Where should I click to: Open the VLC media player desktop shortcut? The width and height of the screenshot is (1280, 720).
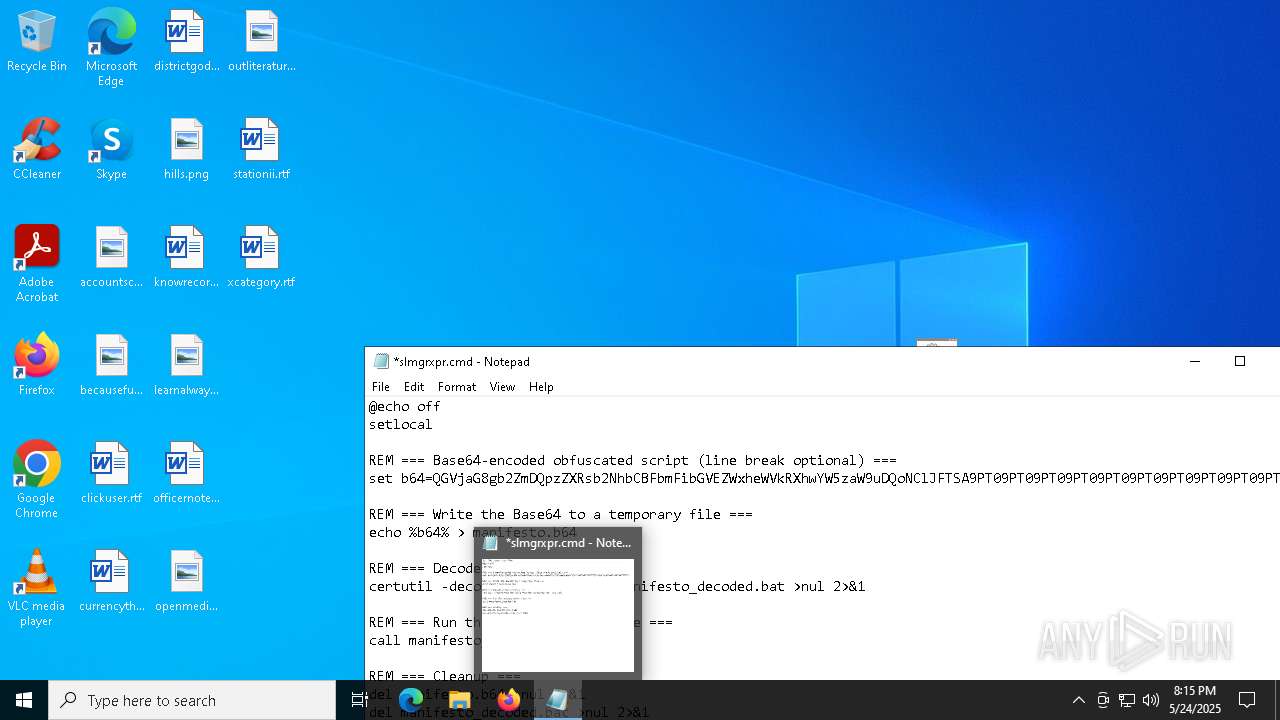click(x=37, y=587)
